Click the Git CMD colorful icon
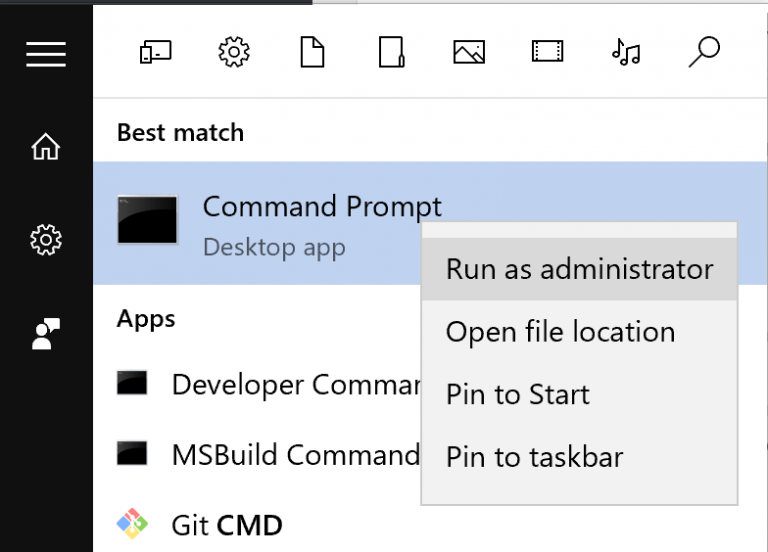Screen dimensions: 768x552 click(x=132, y=524)
